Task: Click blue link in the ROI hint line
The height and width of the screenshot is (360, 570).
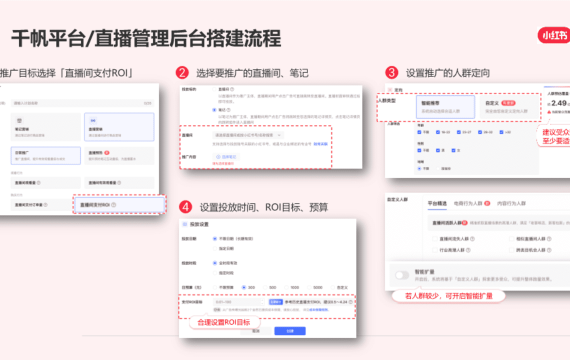Action: (319, 310)
